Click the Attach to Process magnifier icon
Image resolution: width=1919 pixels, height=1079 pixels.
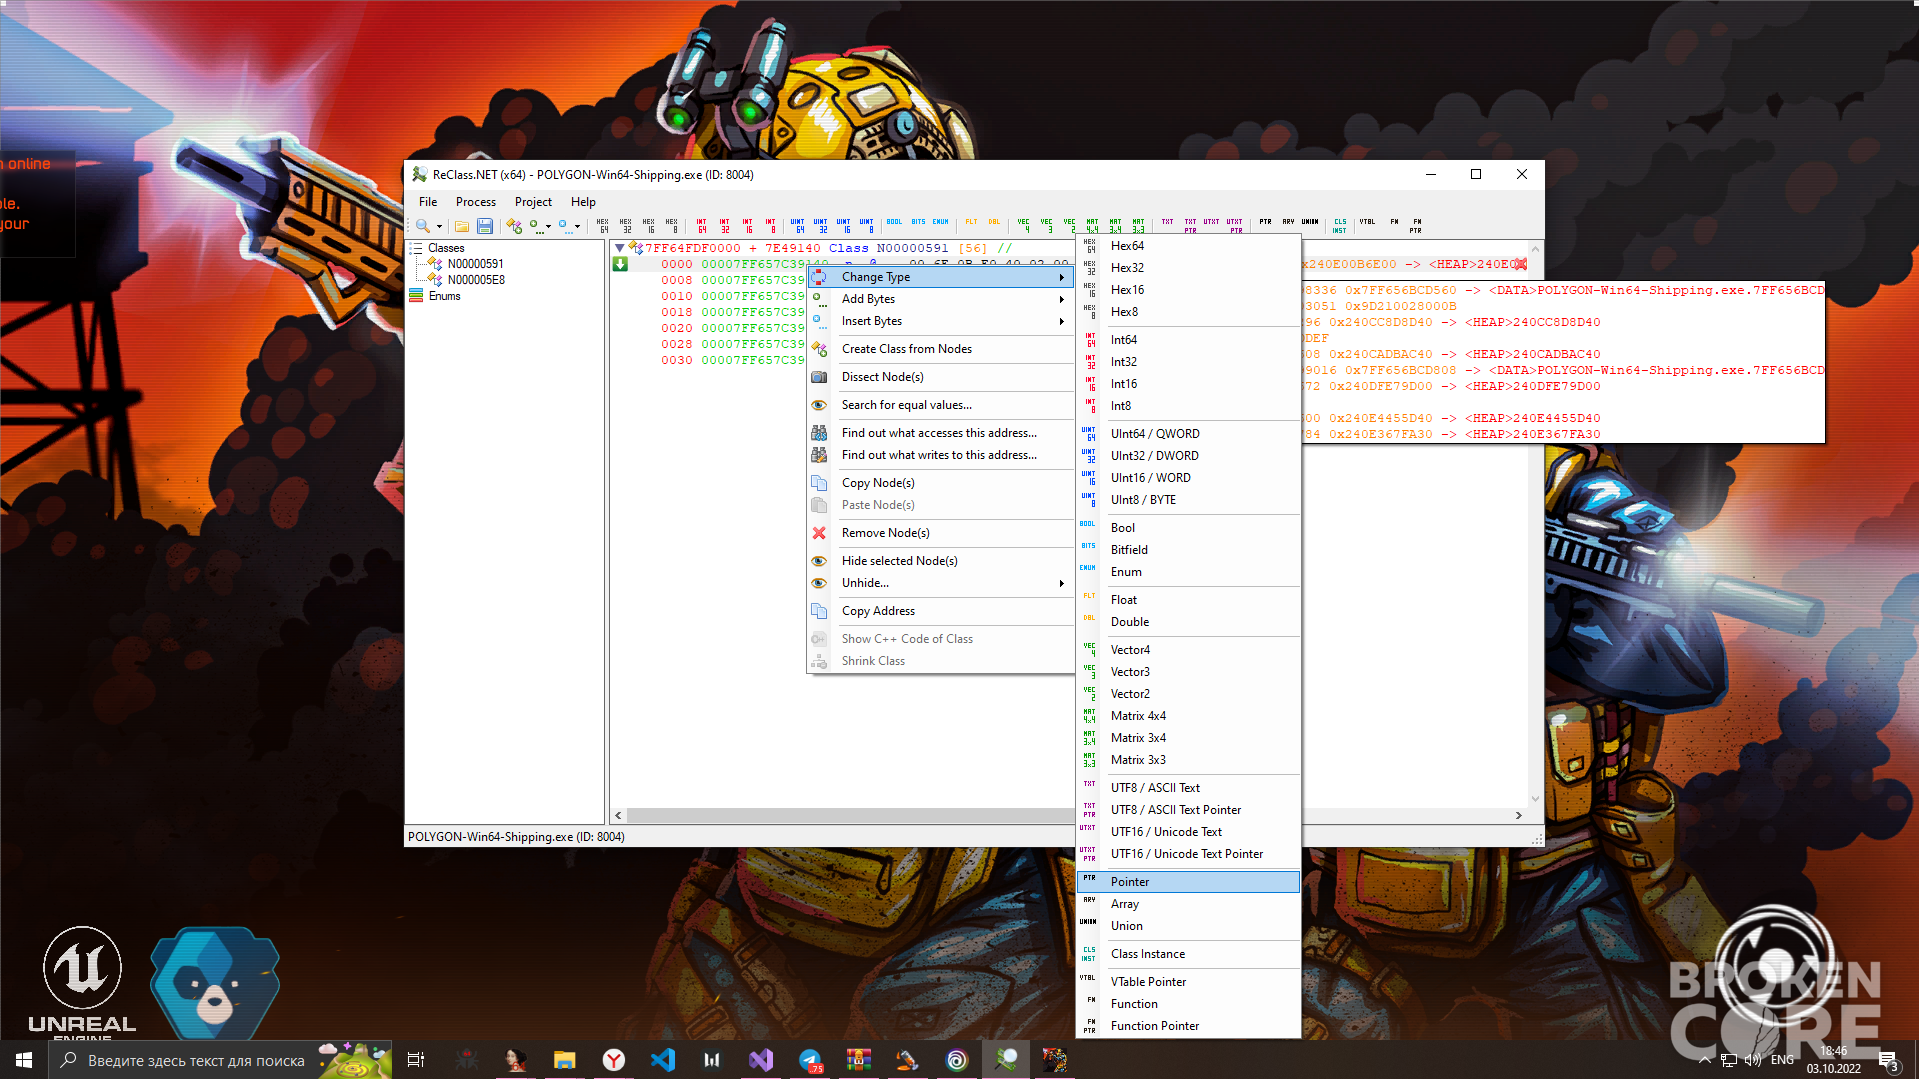point(424,226)
